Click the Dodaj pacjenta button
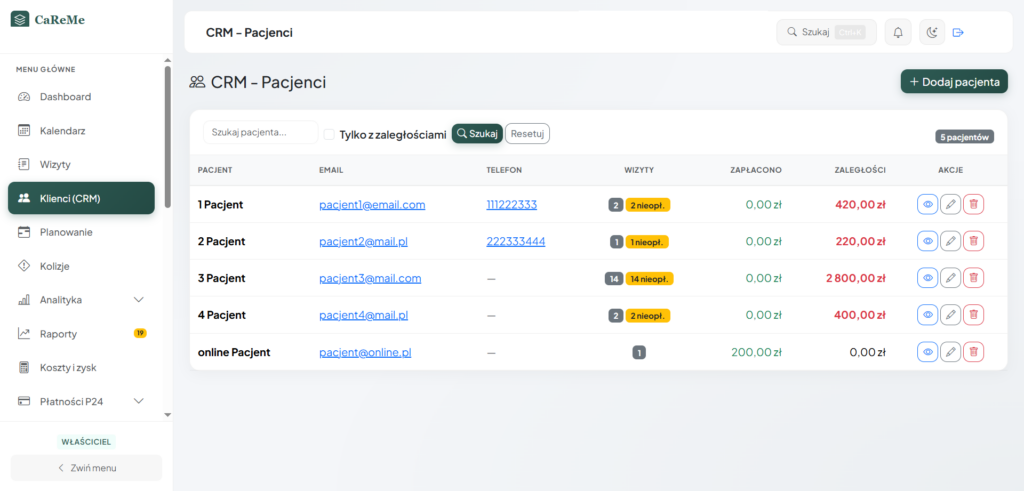Viewport: 1024px width, 491px height. (x=954, y=82)
